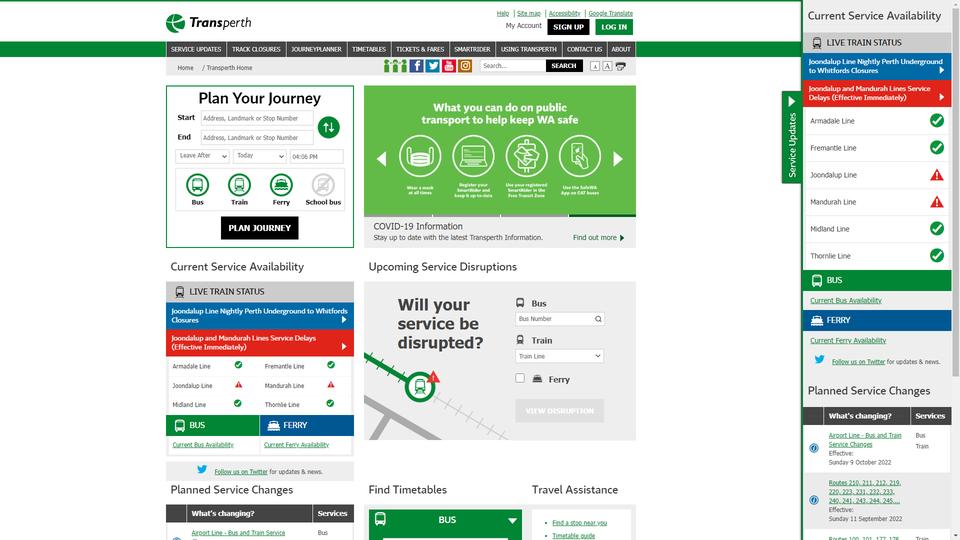Screen dimensions: 960x540
Task: Click the Twitter bird icon in sidebar
Action: click(x=819, y=360)
